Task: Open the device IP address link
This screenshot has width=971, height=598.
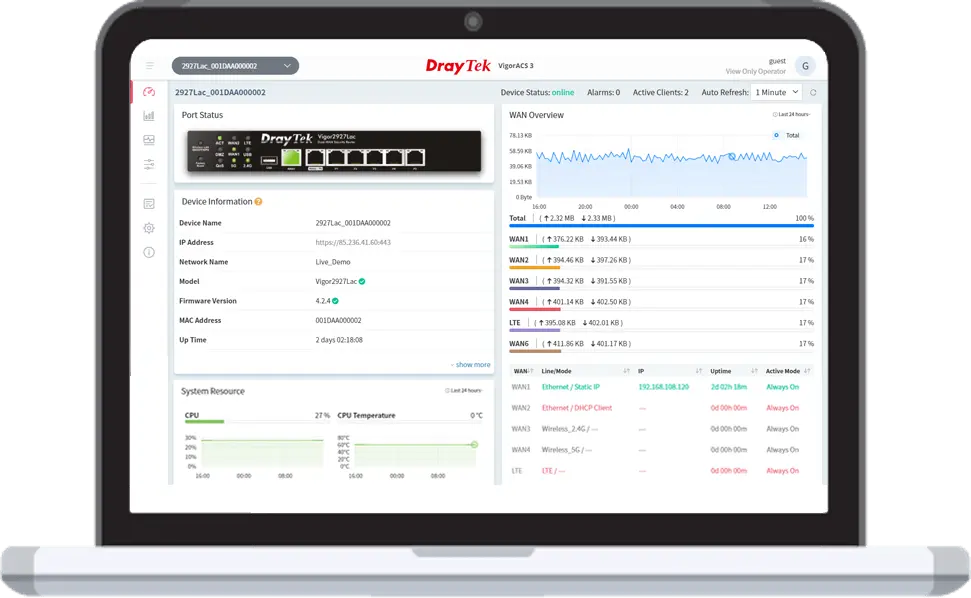Action: tap(353, 242)
